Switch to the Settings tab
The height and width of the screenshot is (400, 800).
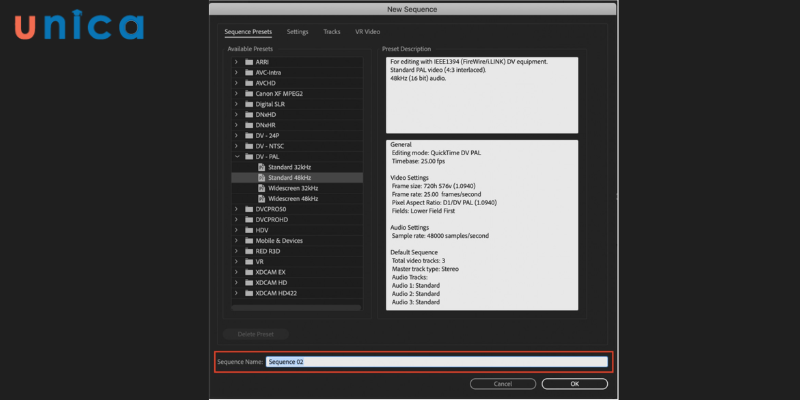[297, 32]
